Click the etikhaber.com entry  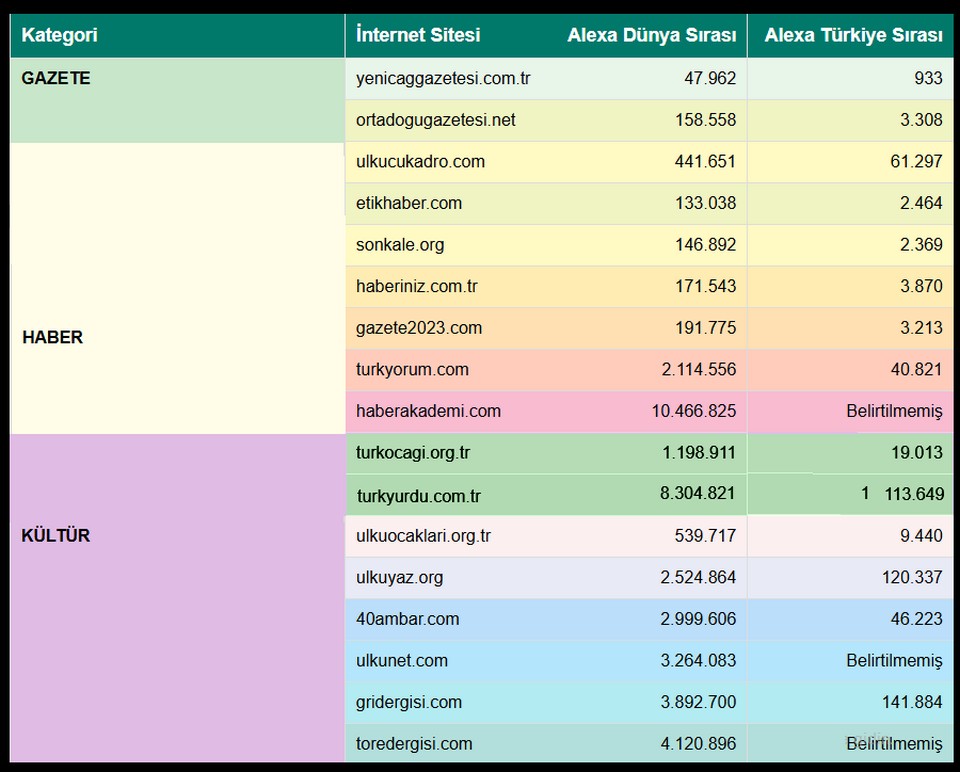tap(409, 203)
